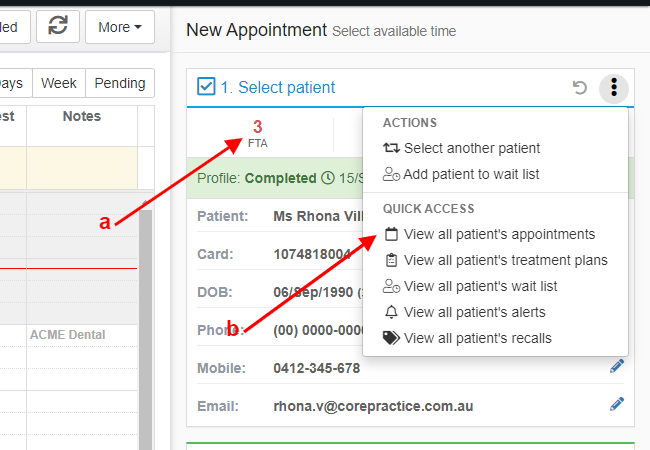Click the pencil icon to edit Mobile number
The height and width of the screenshot is (450, 650).
pos(616,366)
